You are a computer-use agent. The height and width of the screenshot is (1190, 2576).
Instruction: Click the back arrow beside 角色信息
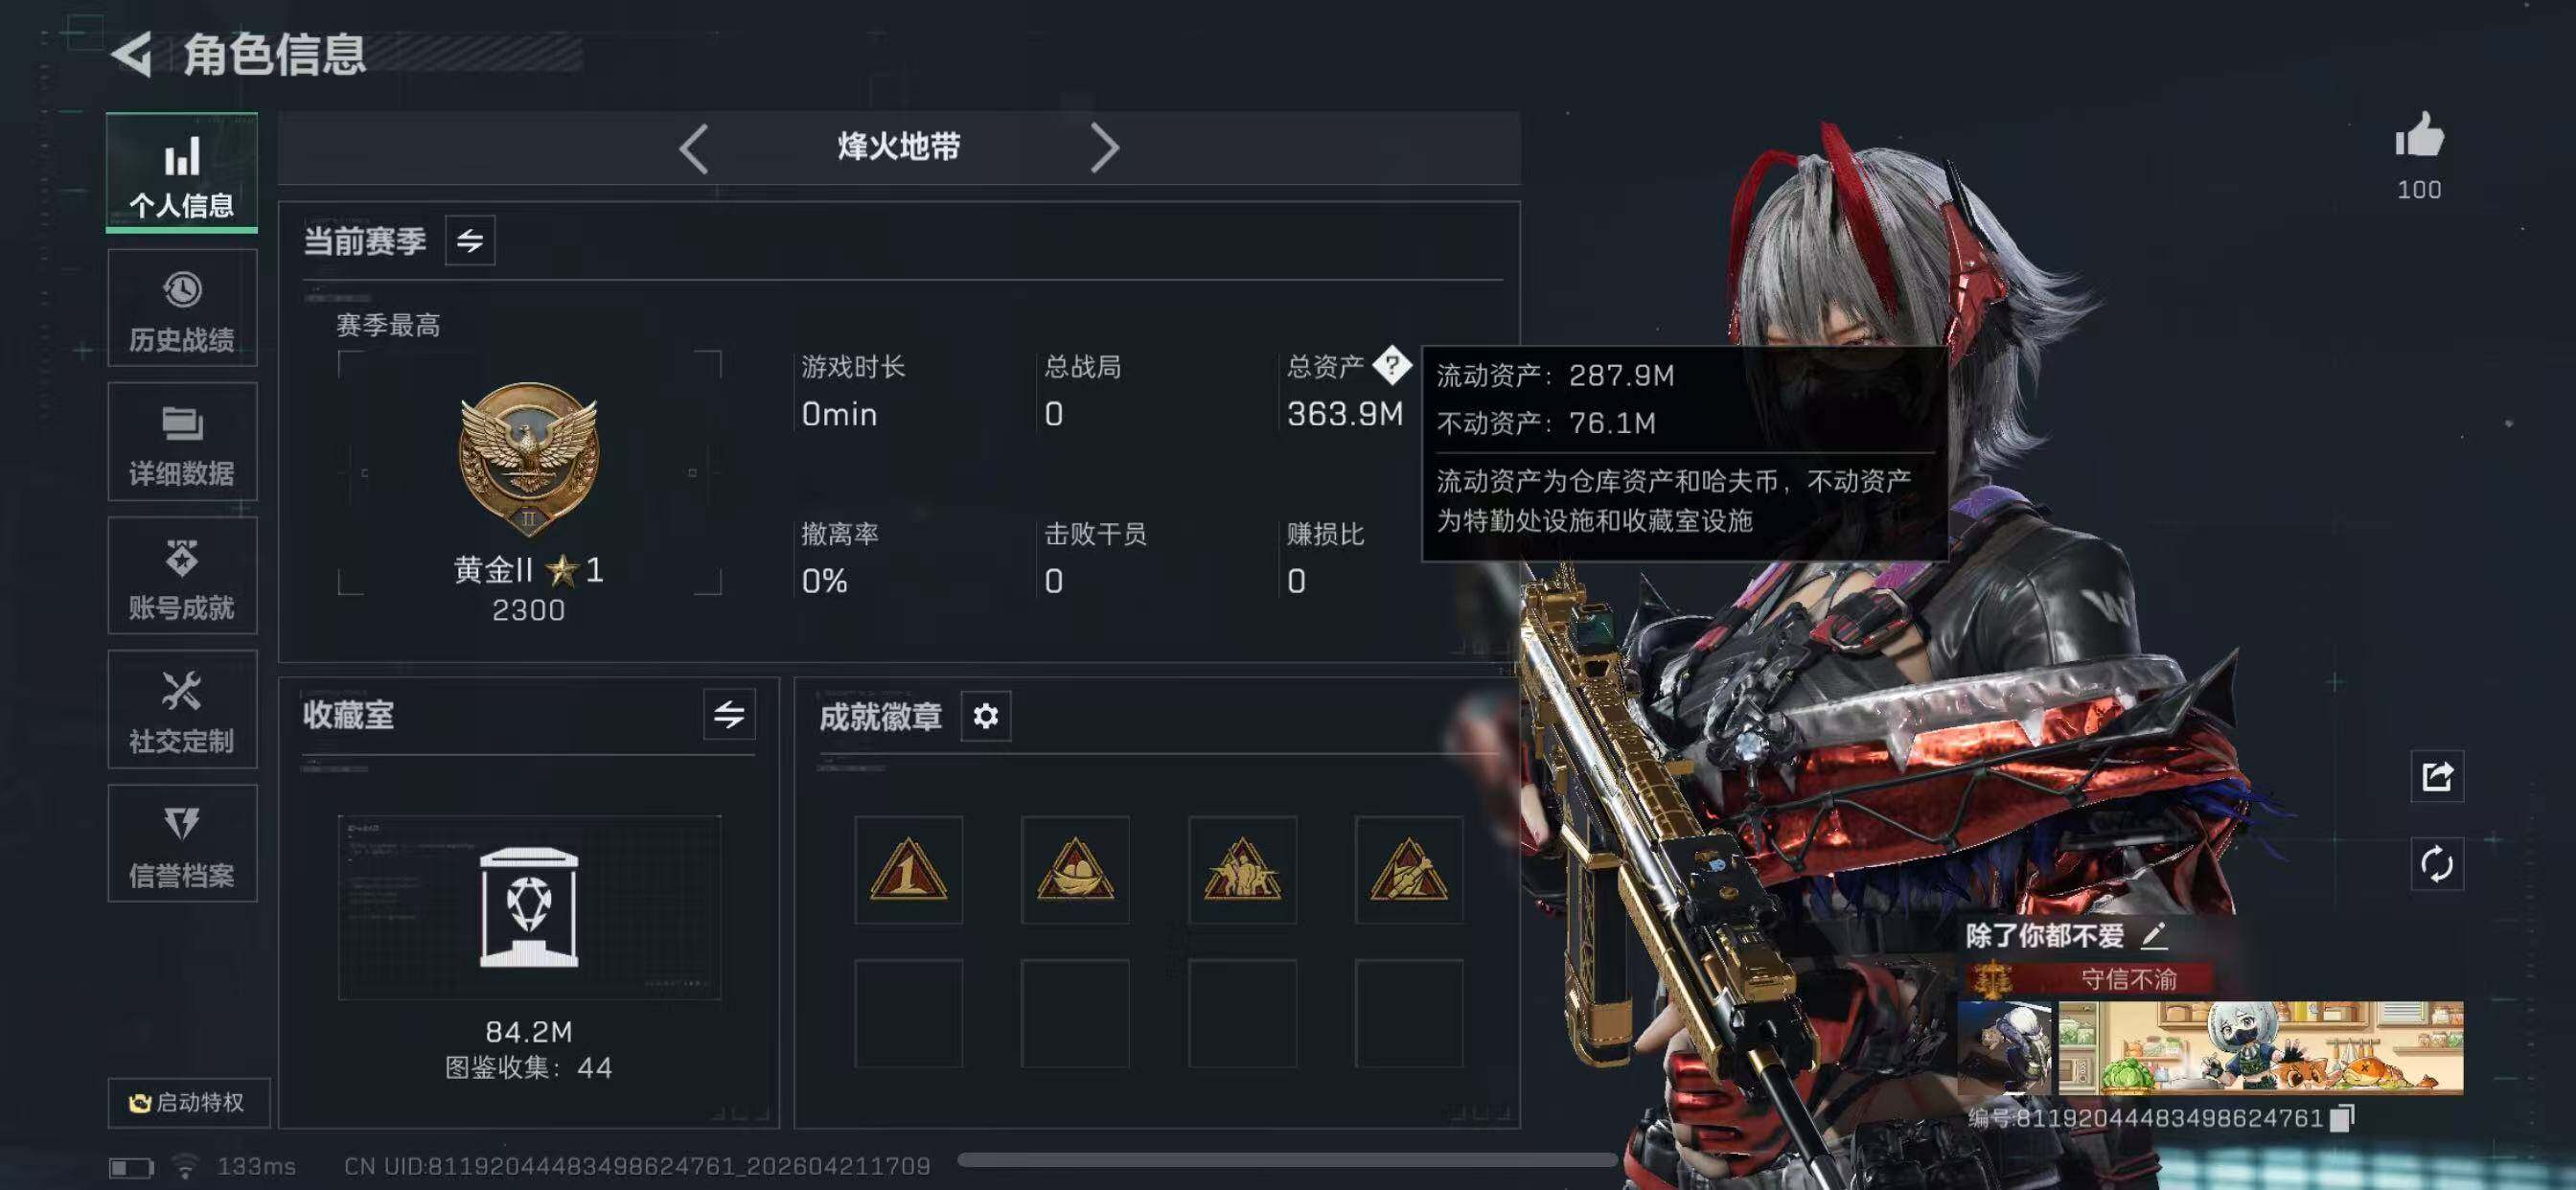[x=131, y=54]
